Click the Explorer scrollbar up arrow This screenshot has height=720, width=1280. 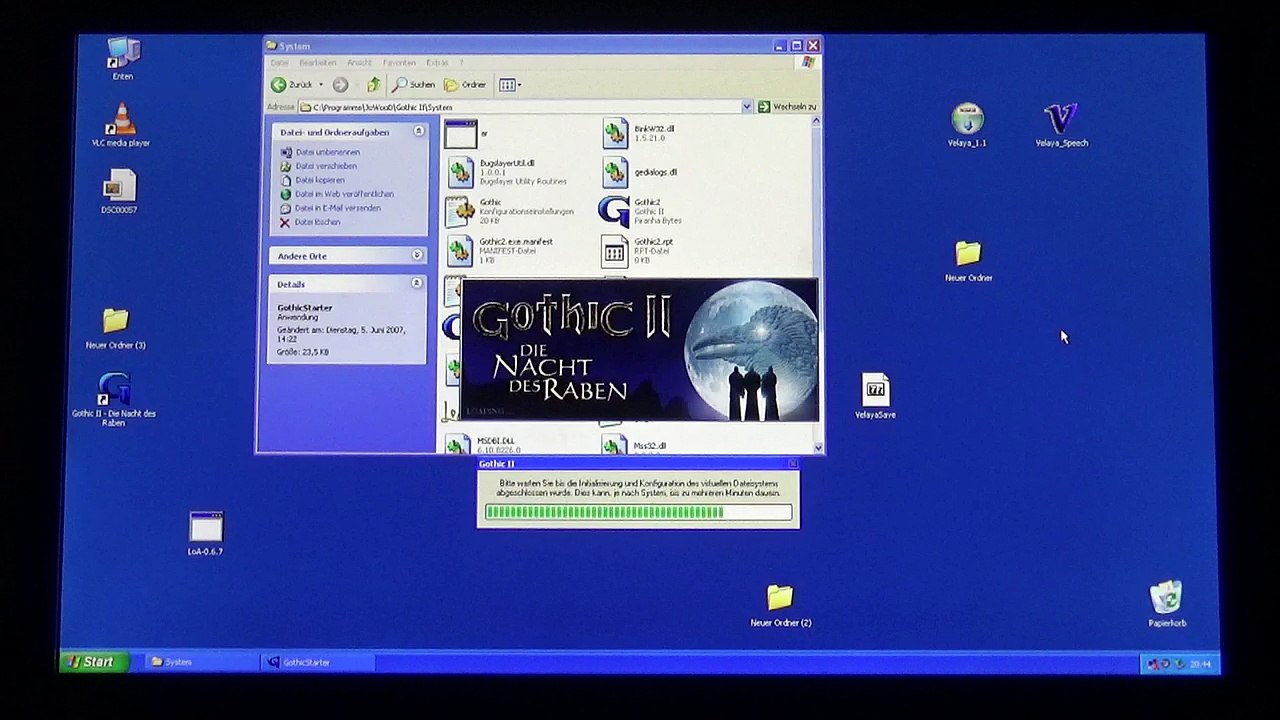(x=817, y=121)
